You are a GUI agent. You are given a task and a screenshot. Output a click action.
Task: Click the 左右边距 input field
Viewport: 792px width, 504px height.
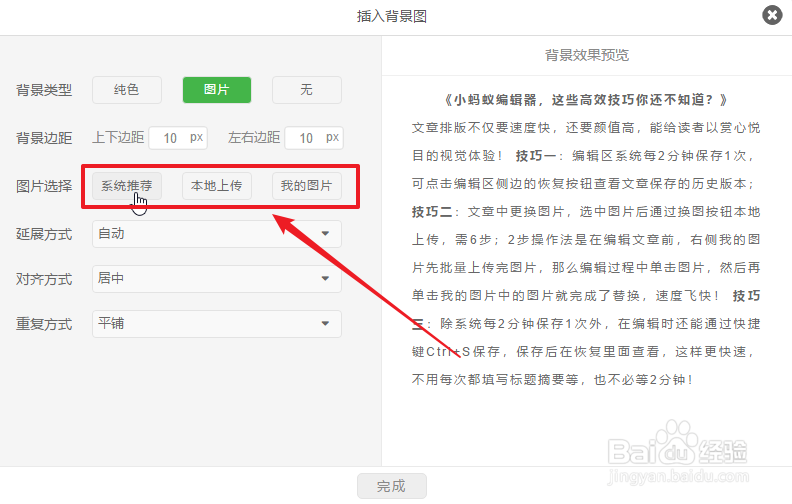tap(314, 138)
